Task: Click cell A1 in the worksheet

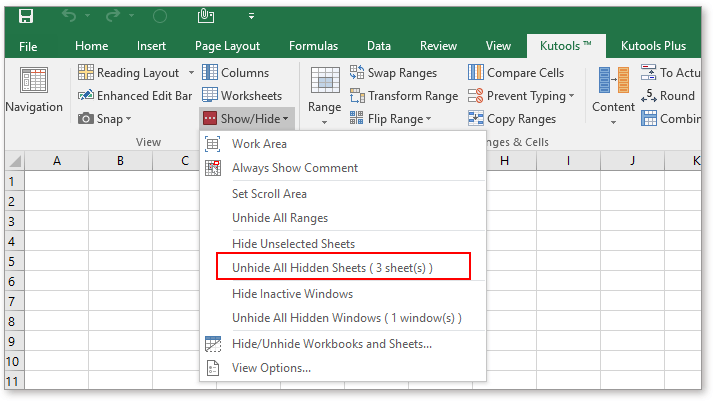Action: [56, 181]
